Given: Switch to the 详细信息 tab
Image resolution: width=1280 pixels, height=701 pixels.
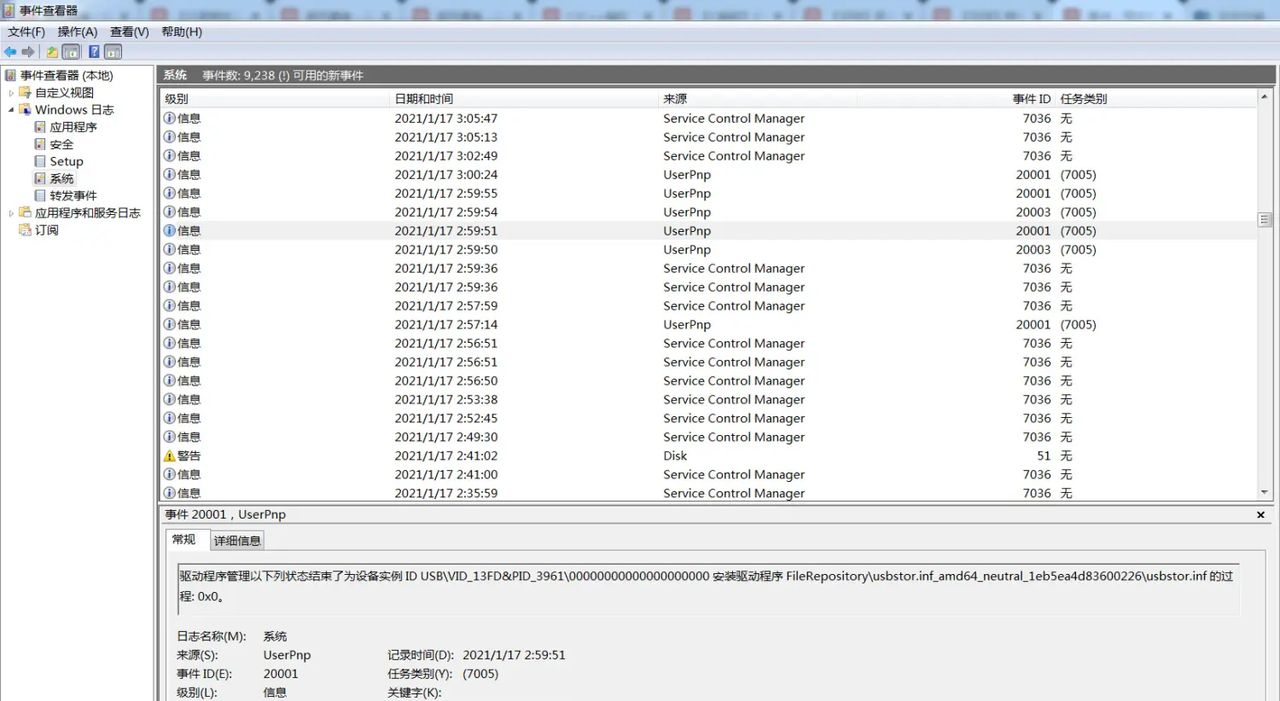Looking at the screenshot, I should [237, 541].
